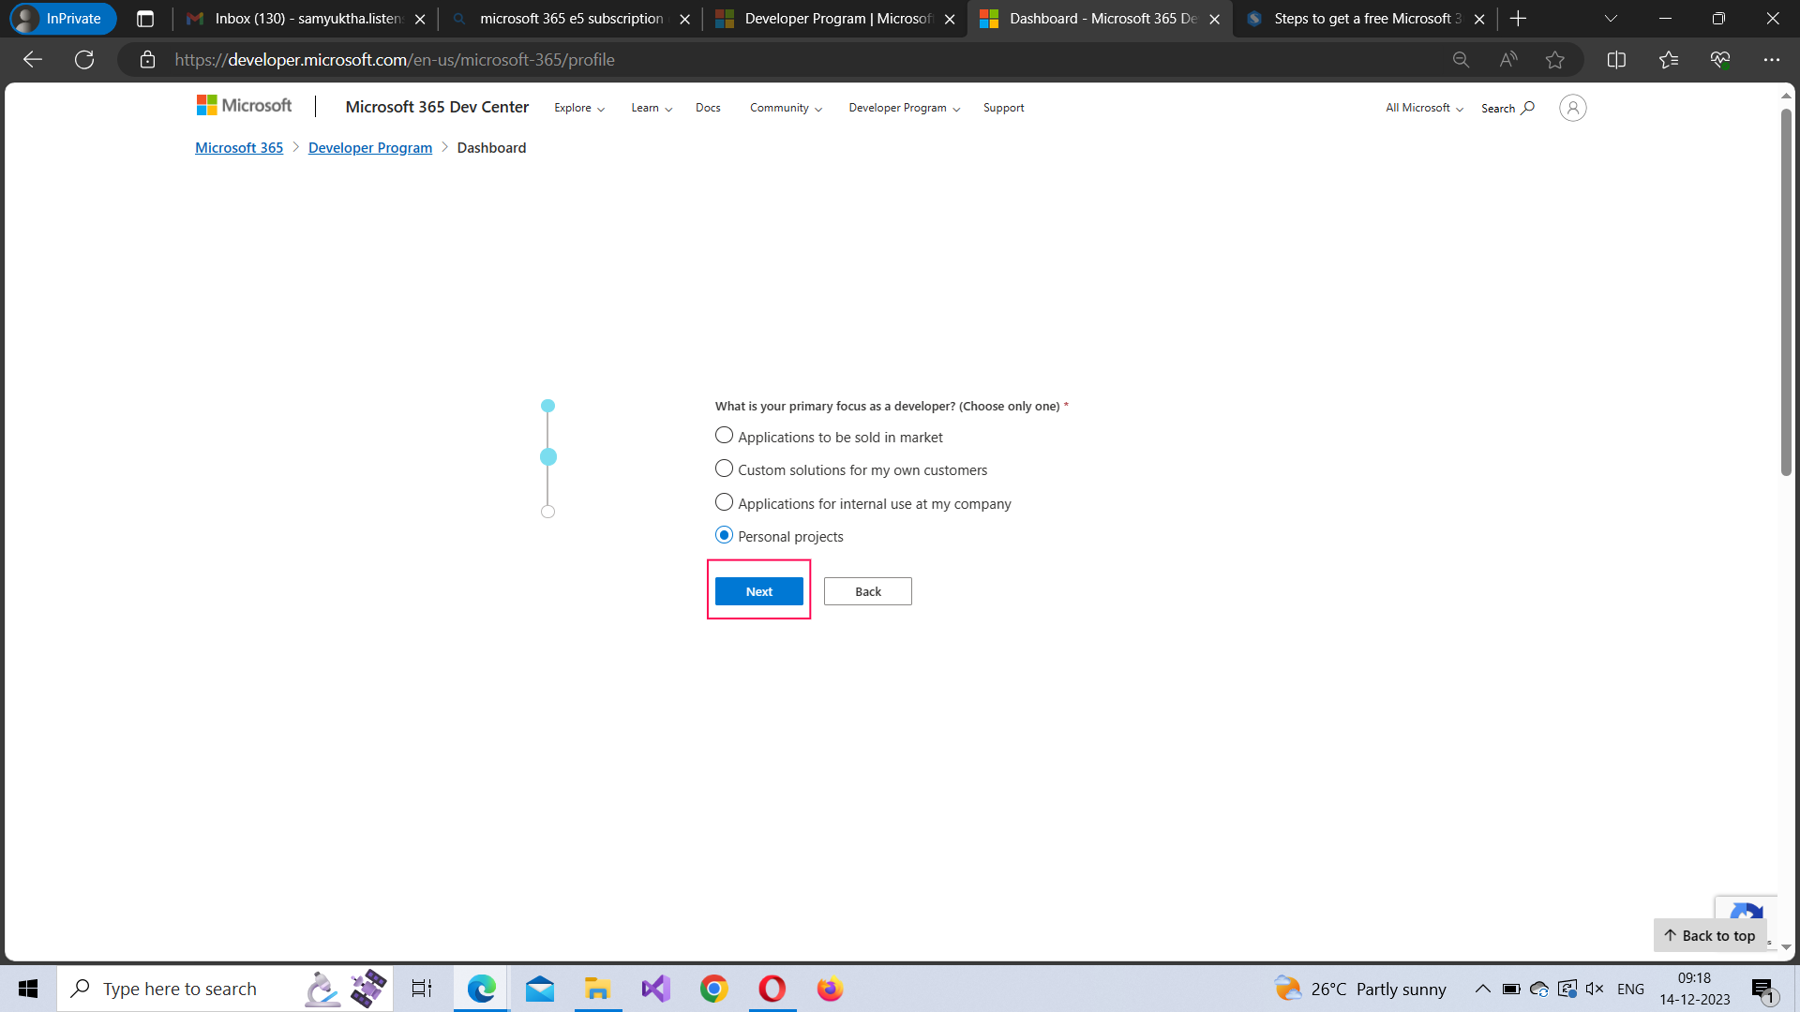Open the split screen icon
1800x1012 pixels.
(1616, 60)
